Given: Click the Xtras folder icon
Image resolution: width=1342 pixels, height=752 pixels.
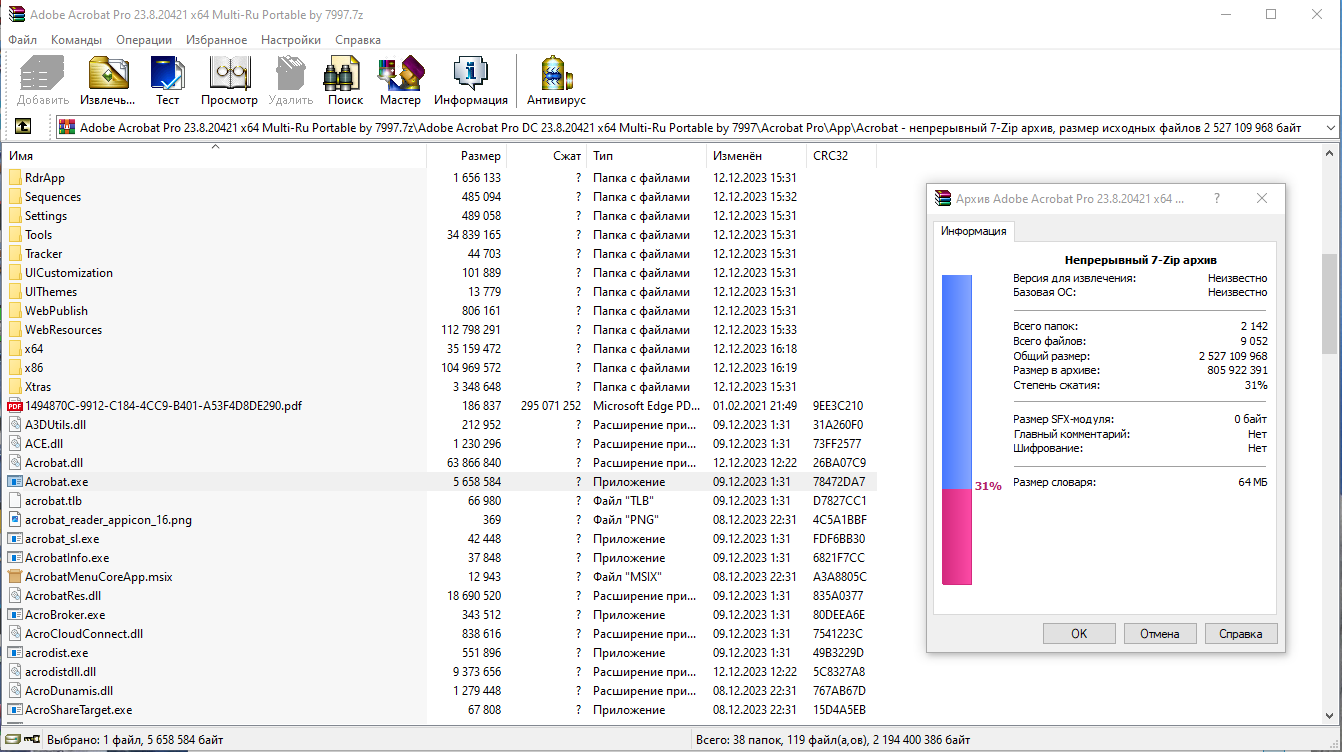Looking at the screenshot, I should point(15,387).
